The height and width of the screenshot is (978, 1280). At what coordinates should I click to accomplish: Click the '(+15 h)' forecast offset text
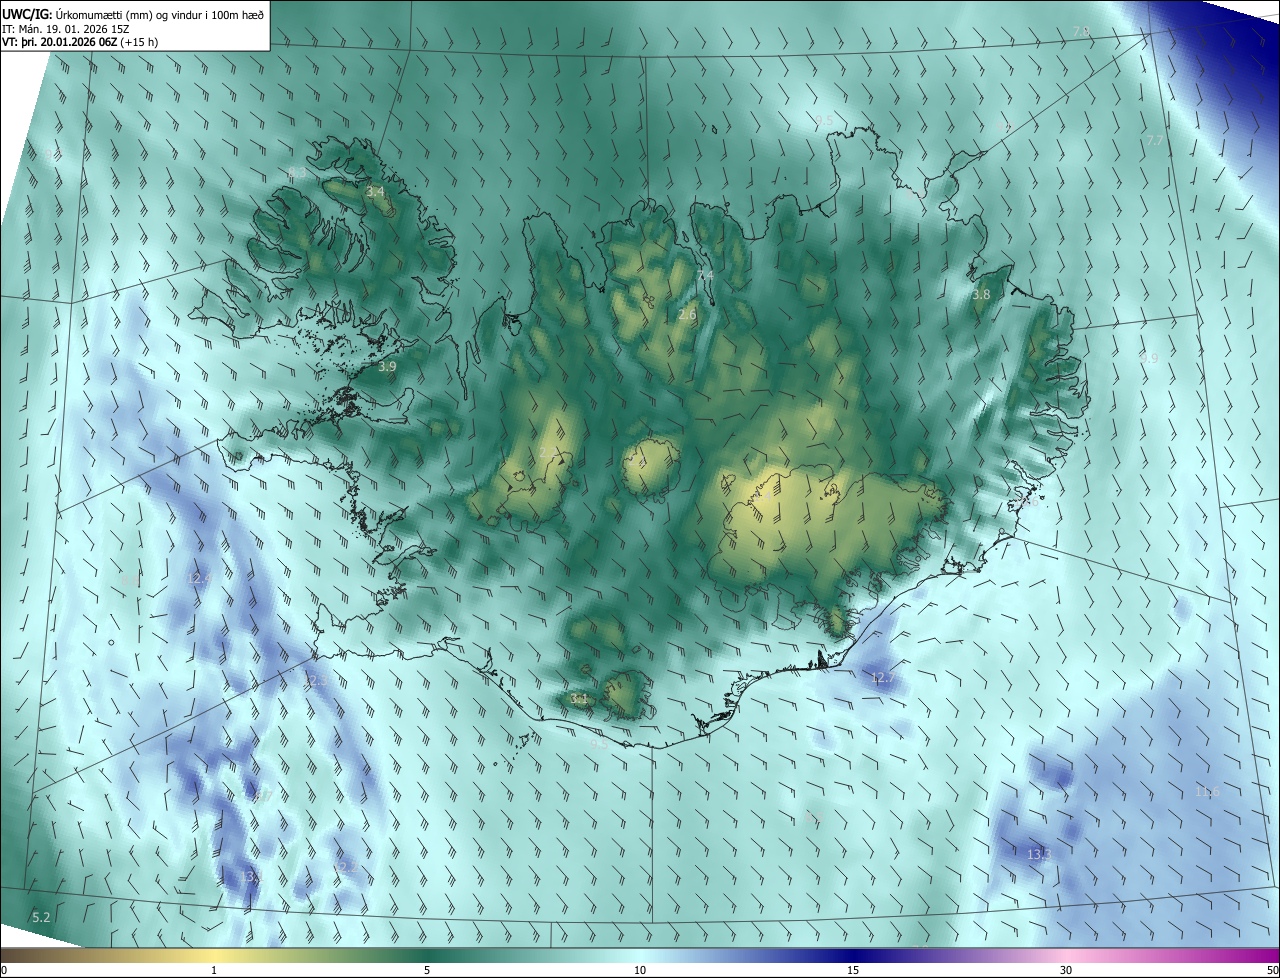pos(138,42)
